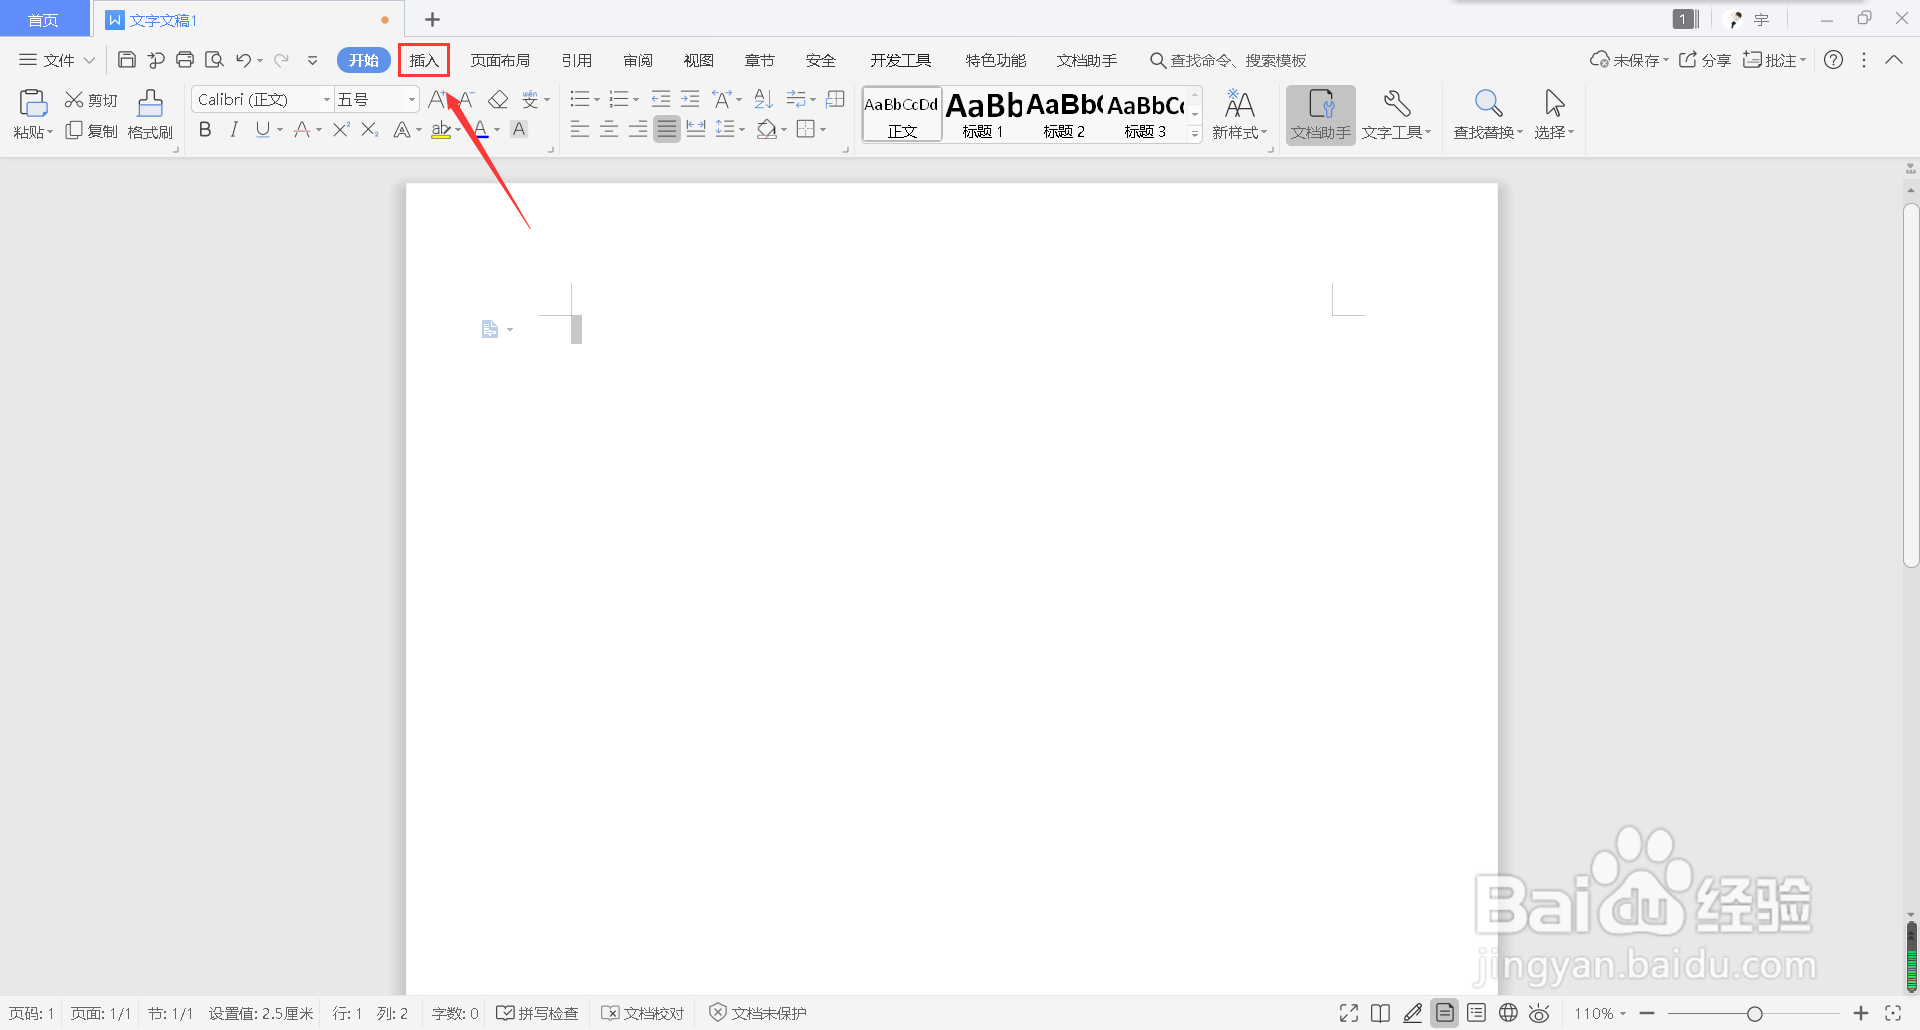Click the Paste clipboard icon
This screenshot has height=1030, width=1920.
point(33,103)
